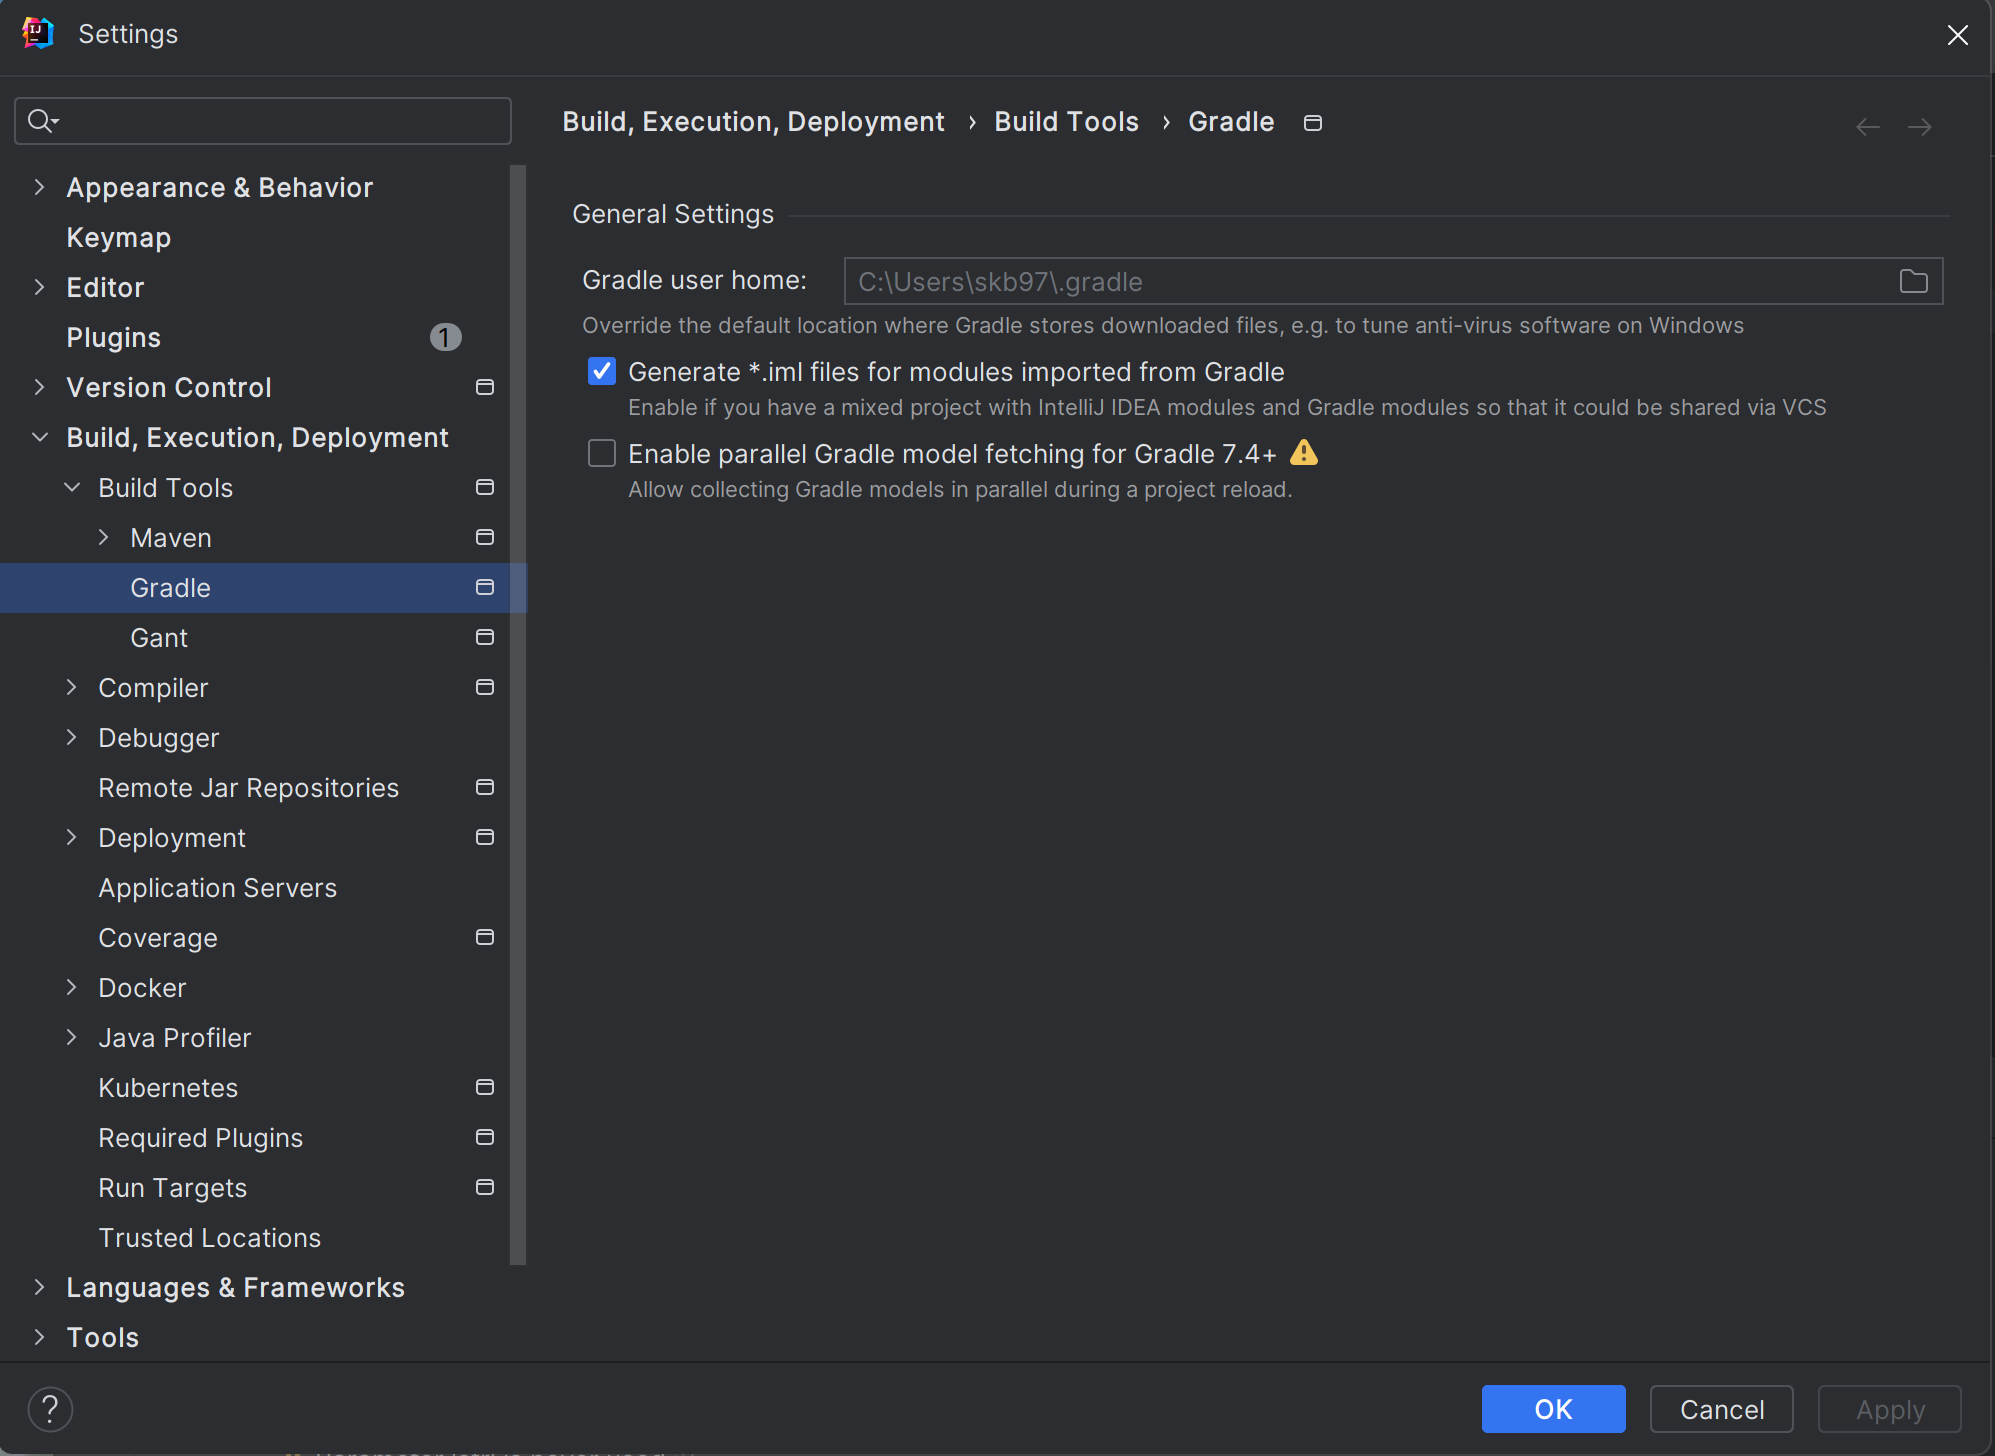
Task: Focus the settings search field
Action: (263, 121)
